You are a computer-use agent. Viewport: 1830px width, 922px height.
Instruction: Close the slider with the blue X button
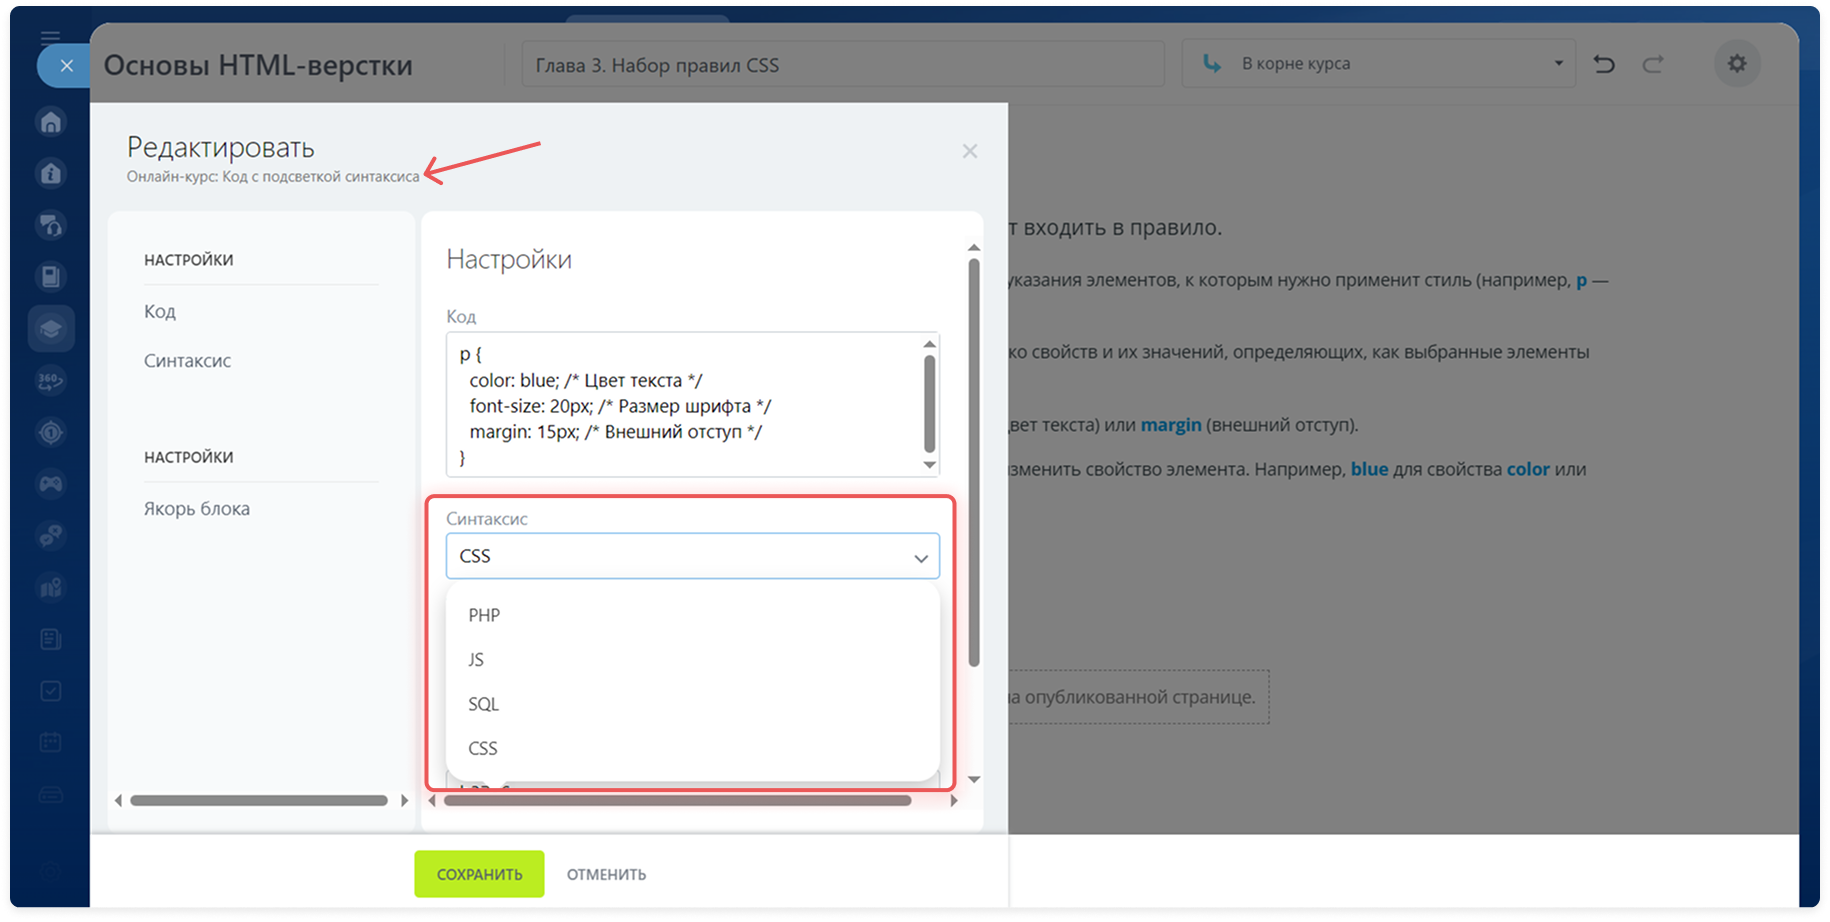coord(66,66)
